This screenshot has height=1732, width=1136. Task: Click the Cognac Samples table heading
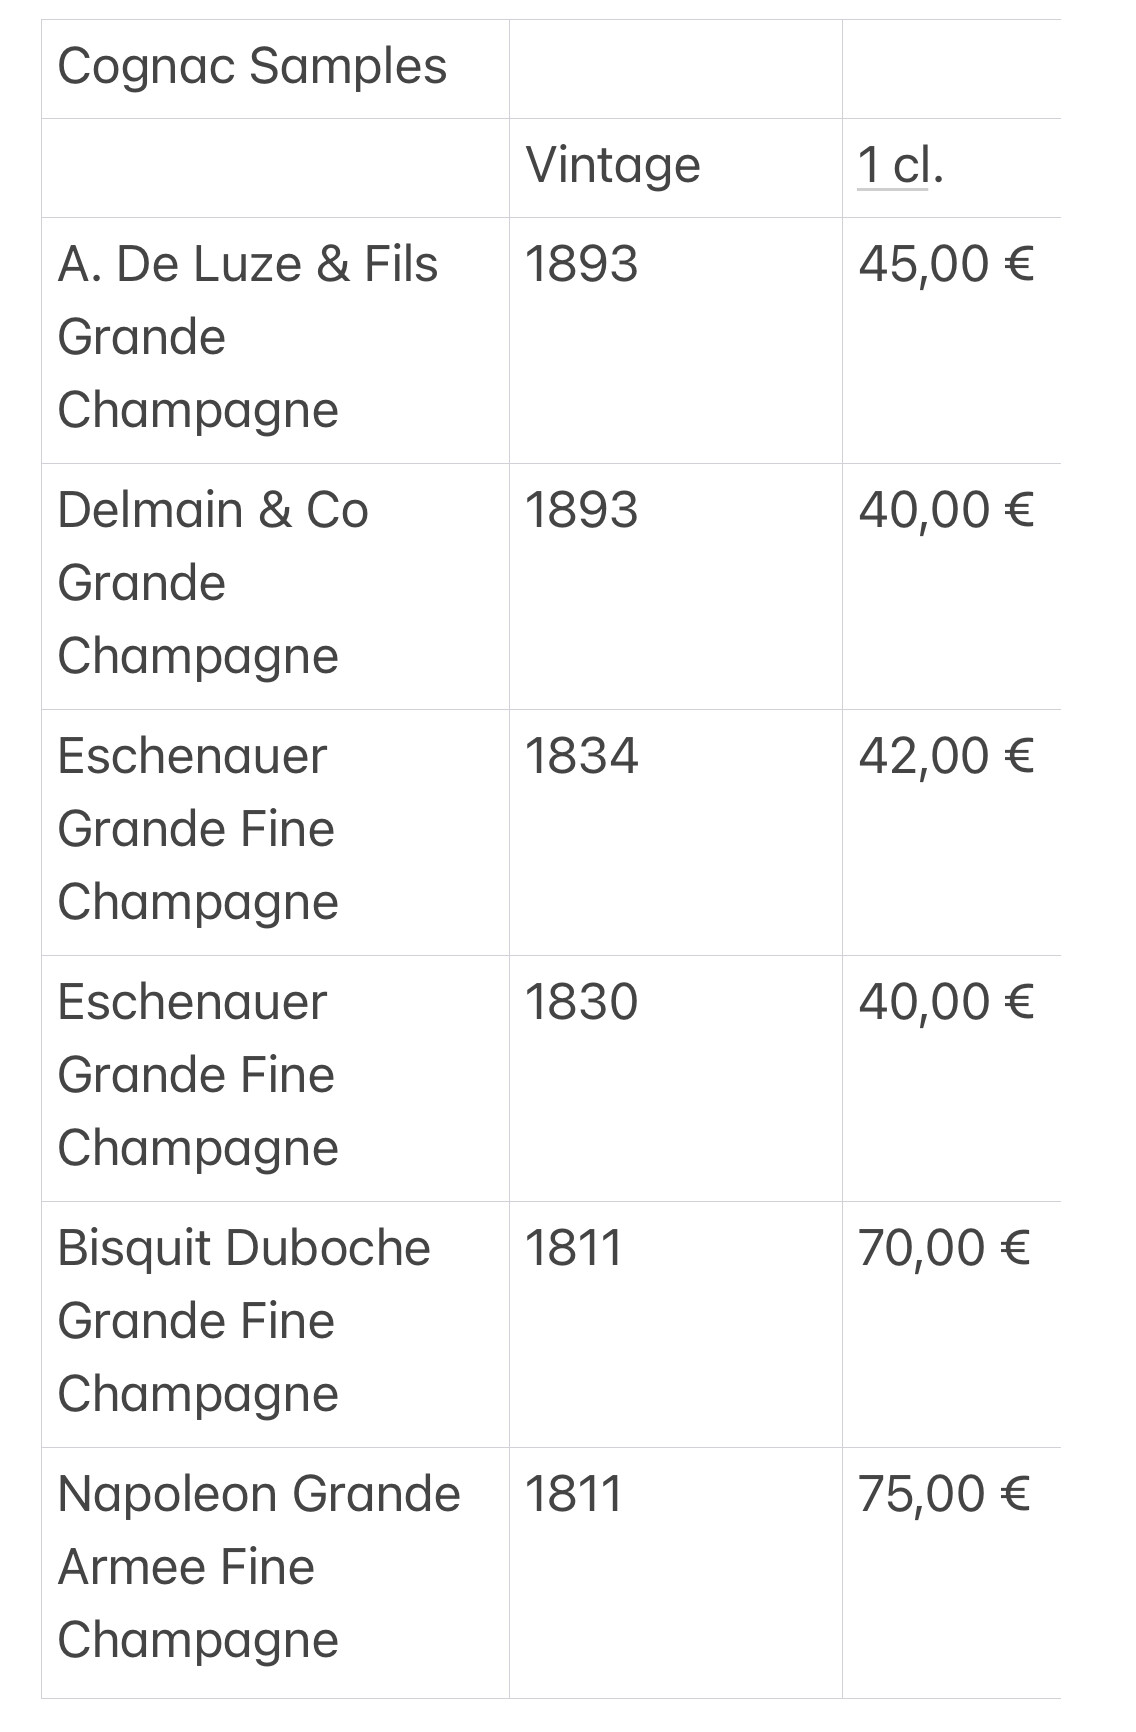tap(252, 68)
